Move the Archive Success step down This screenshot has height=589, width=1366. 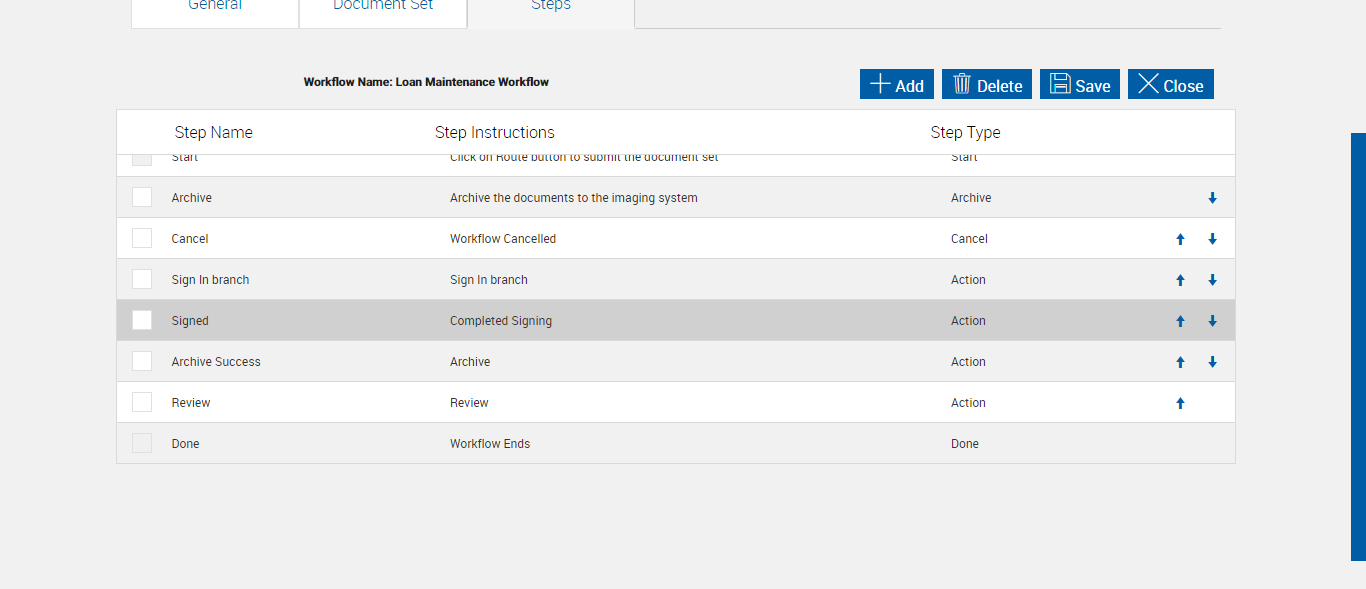pos(1212,362)
